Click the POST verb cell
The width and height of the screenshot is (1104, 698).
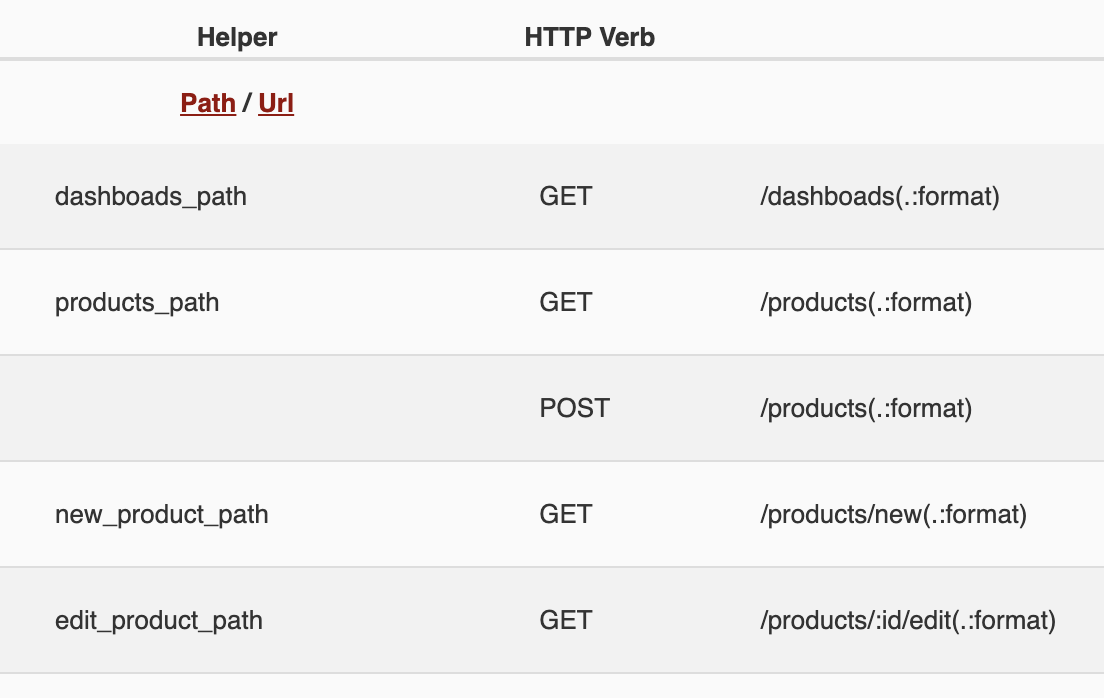[x=575, y=408]
